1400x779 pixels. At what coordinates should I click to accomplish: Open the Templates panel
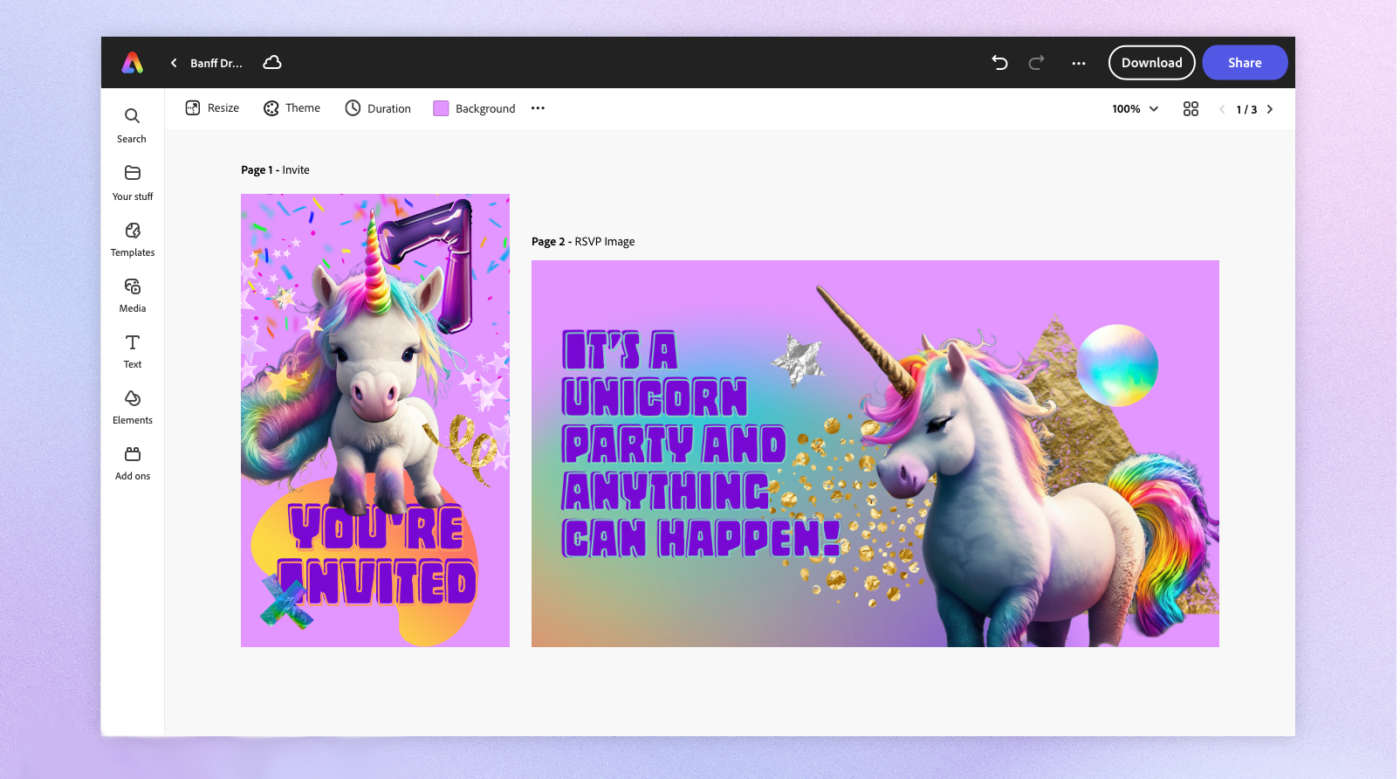132,238
